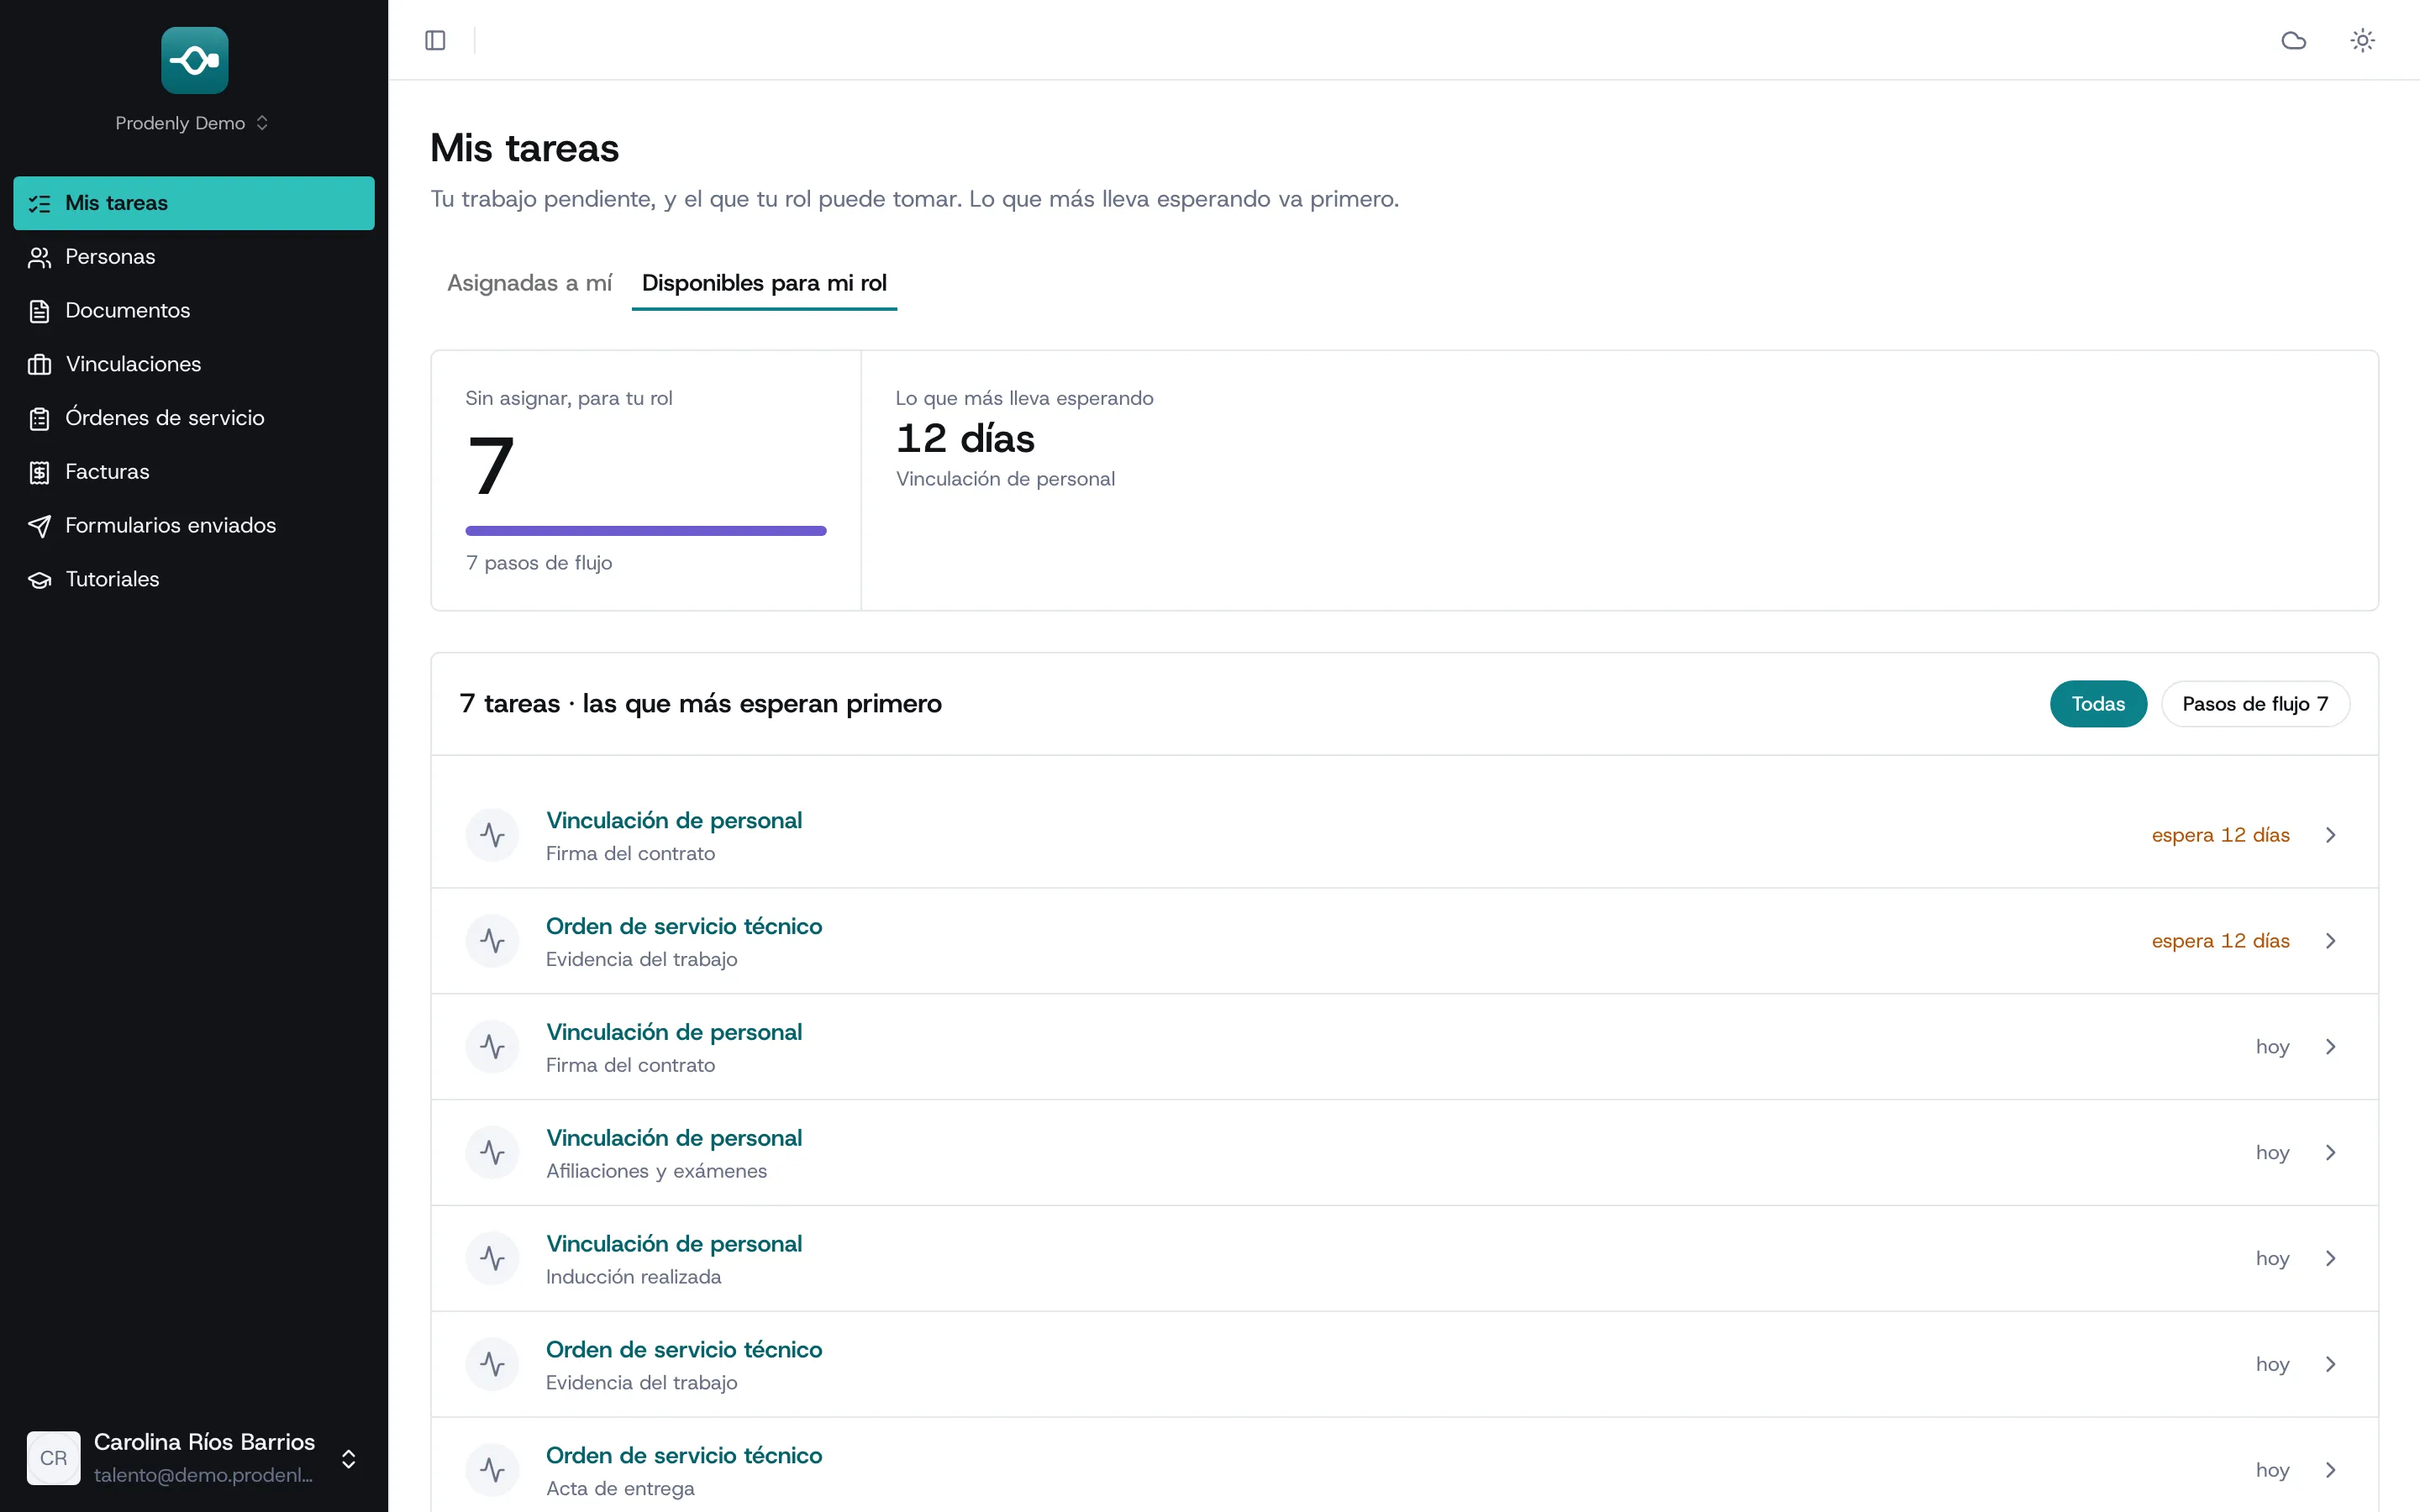Filter by Pasos de flujo 7

coord(2255,704)
